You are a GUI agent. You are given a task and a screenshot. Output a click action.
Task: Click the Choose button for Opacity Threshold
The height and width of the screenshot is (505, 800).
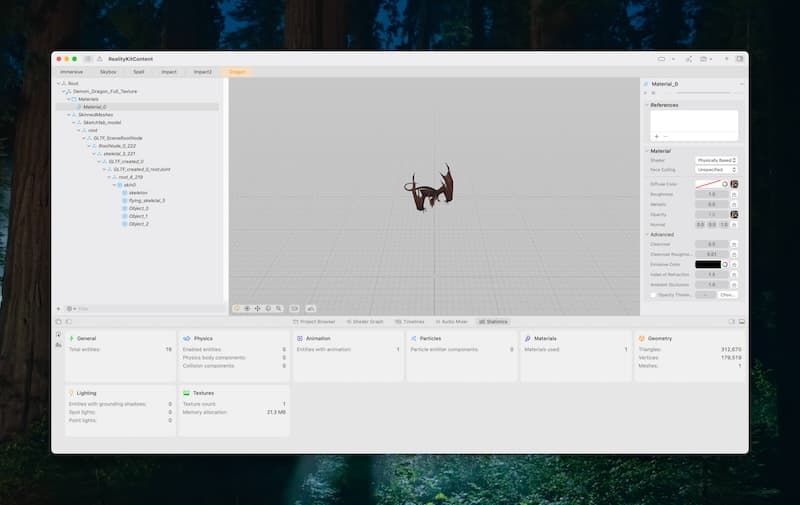coord(728,295)
